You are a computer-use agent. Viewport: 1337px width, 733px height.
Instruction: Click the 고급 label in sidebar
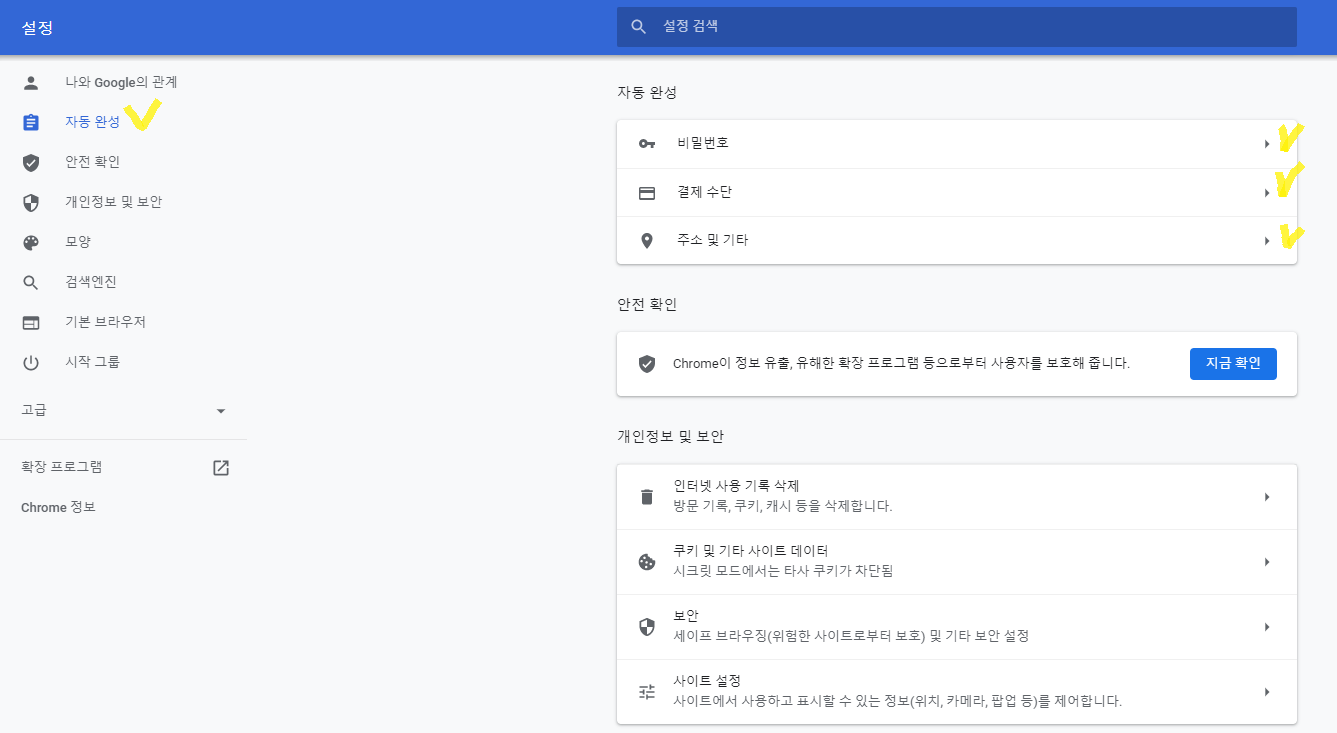point(34,410)
